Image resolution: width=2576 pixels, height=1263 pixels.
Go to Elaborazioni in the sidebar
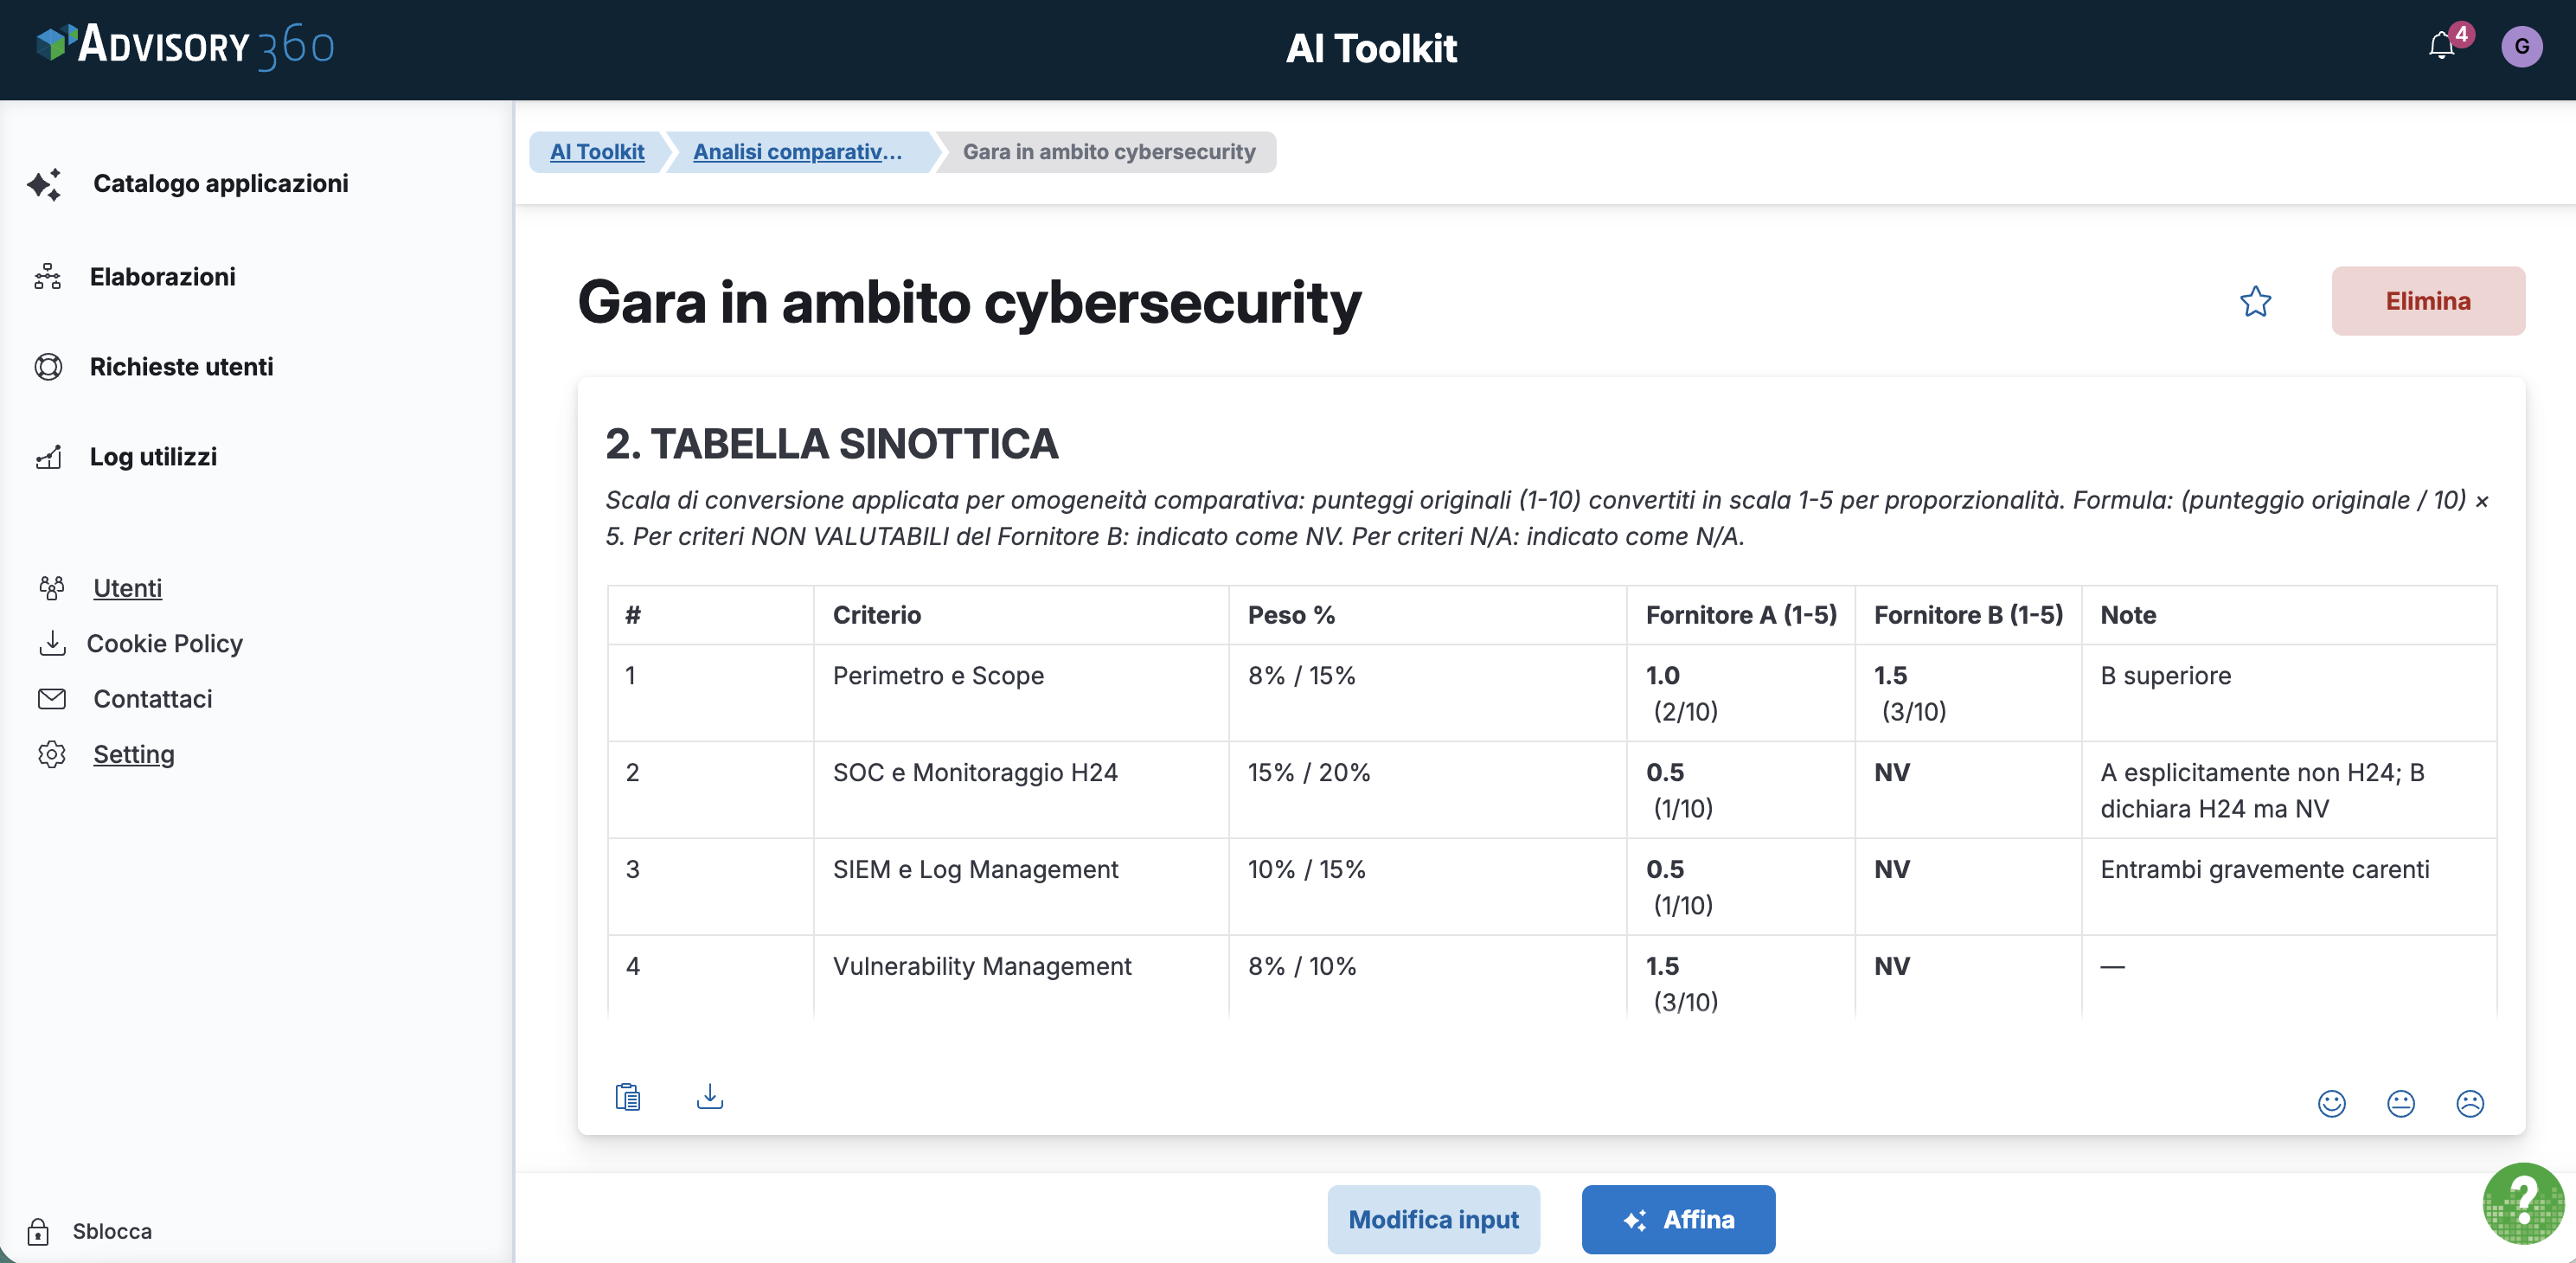[x=162, y=276]
